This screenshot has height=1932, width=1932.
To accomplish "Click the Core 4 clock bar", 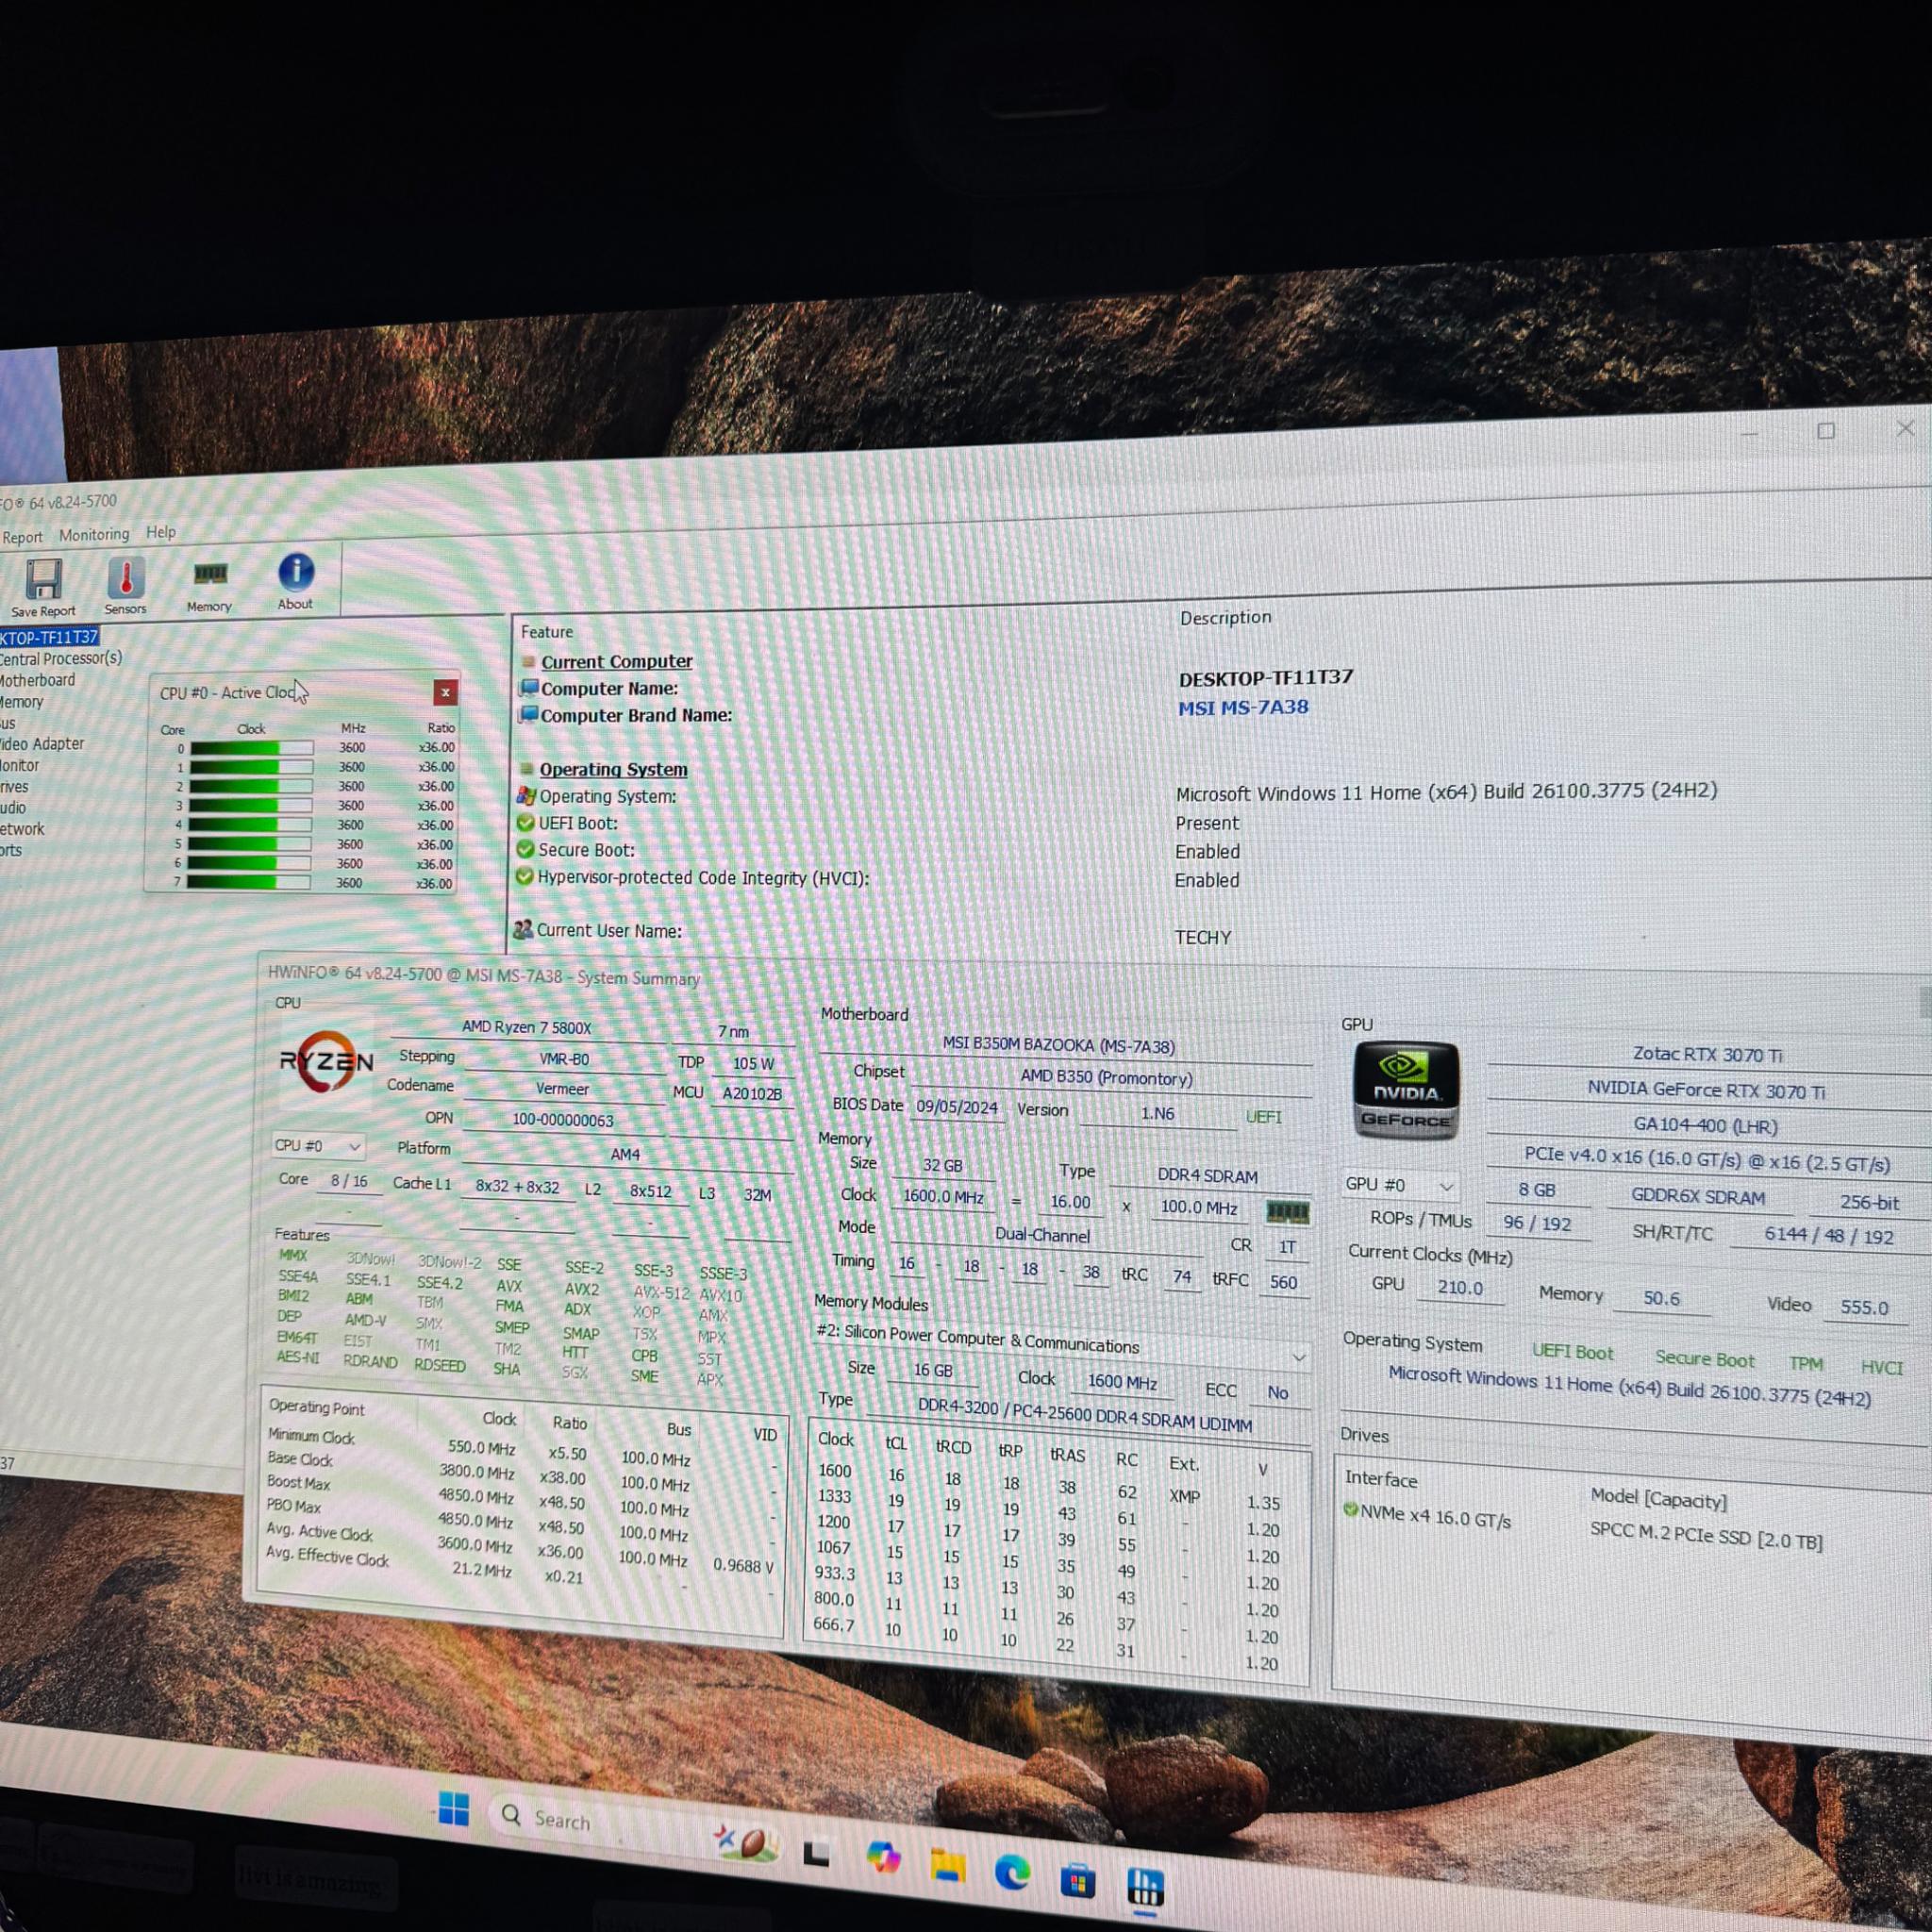I will click(249, 825).
